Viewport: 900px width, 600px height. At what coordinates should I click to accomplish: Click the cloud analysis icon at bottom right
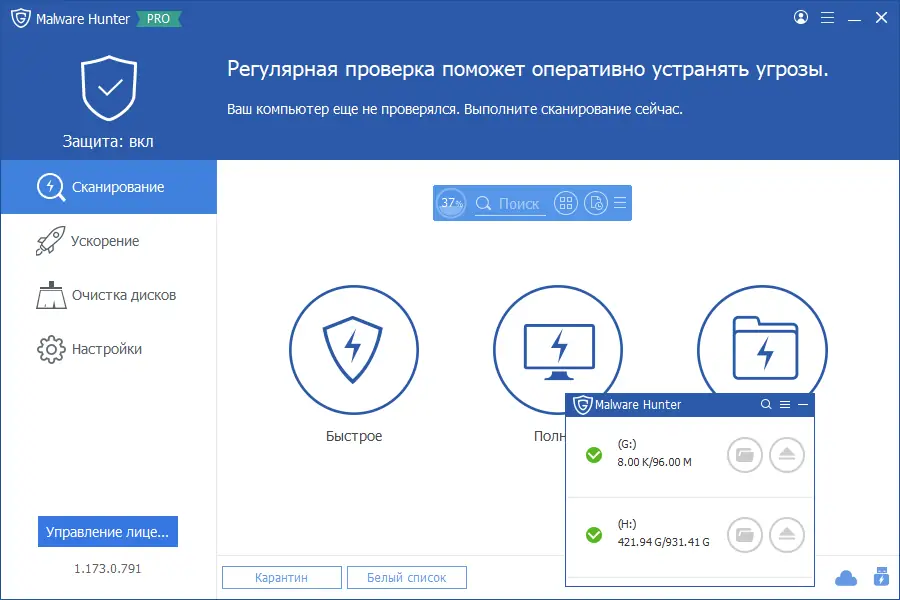845,578
